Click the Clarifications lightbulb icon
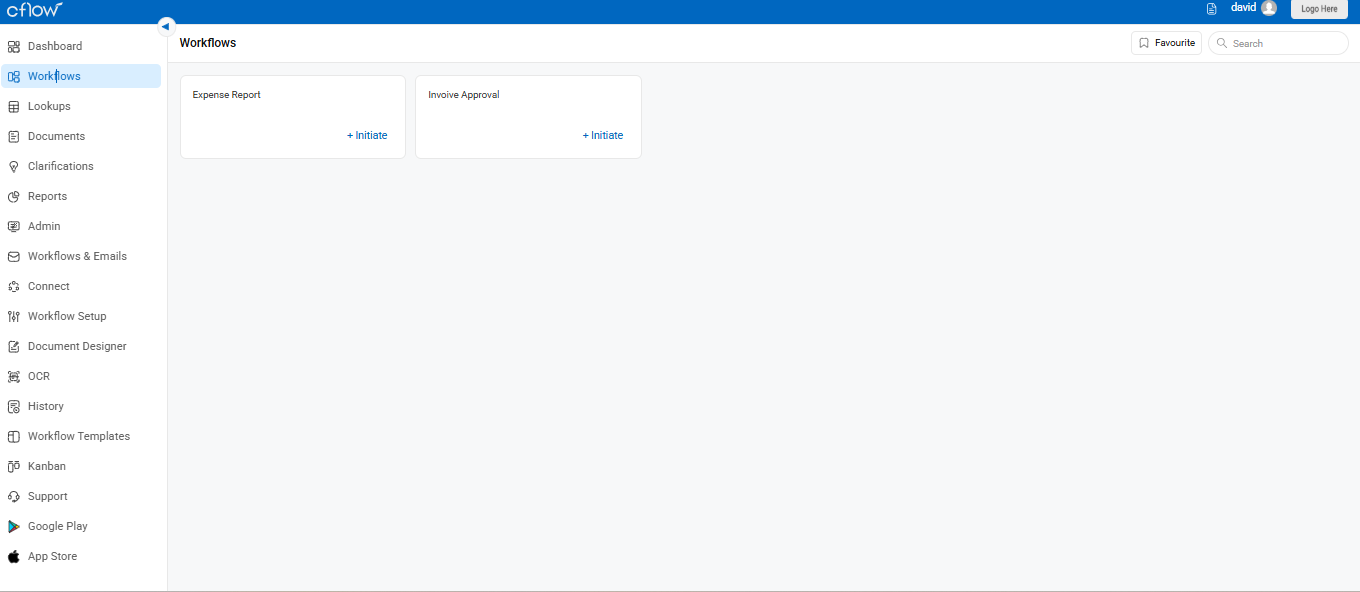 coord(14,166)
